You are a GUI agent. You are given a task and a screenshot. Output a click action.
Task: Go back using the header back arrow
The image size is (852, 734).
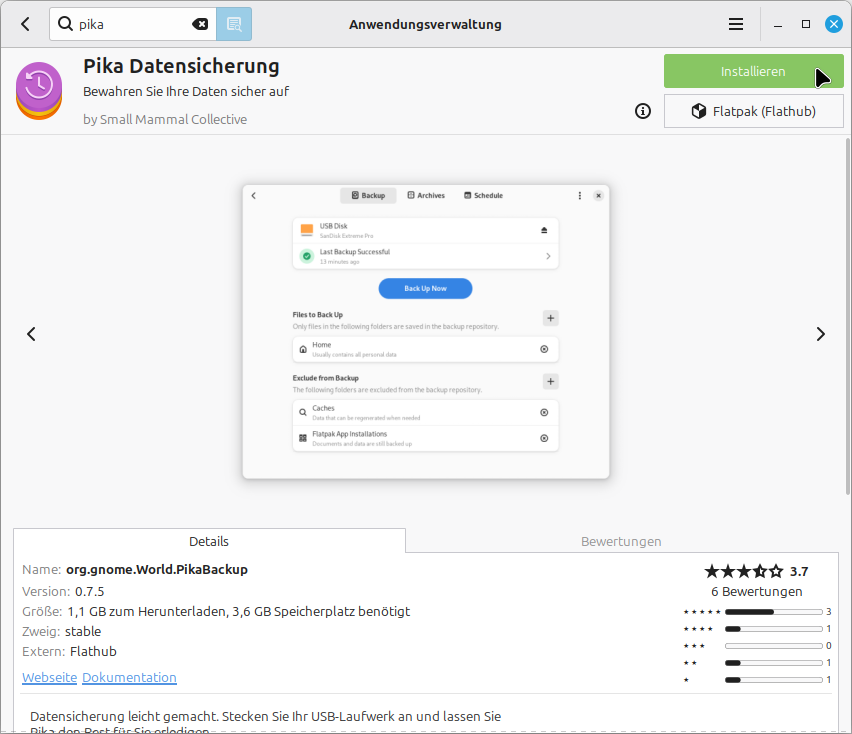point(25,24)
